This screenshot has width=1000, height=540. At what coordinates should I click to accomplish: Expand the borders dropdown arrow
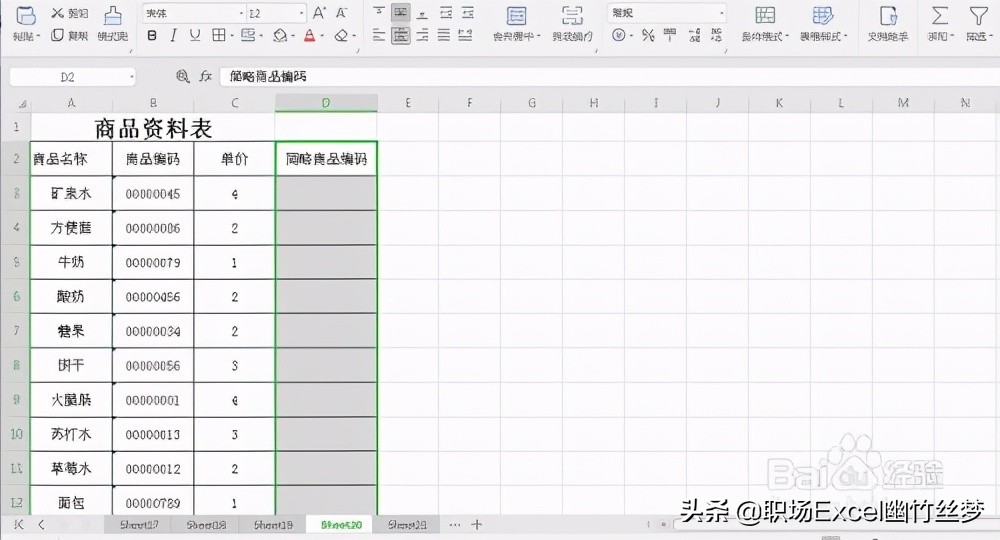point(231,36)
